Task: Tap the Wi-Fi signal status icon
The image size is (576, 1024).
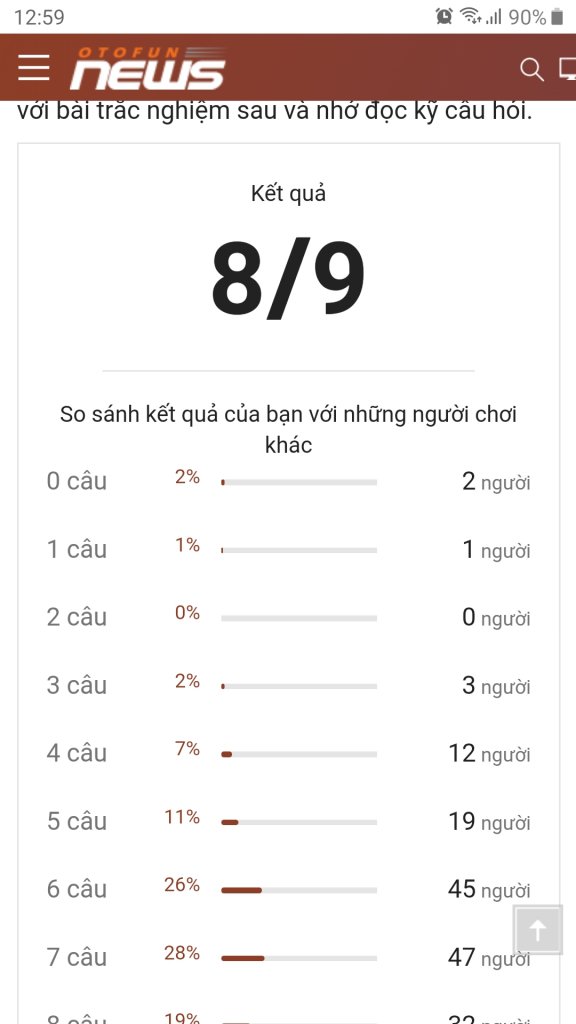Action: [469, 16]
